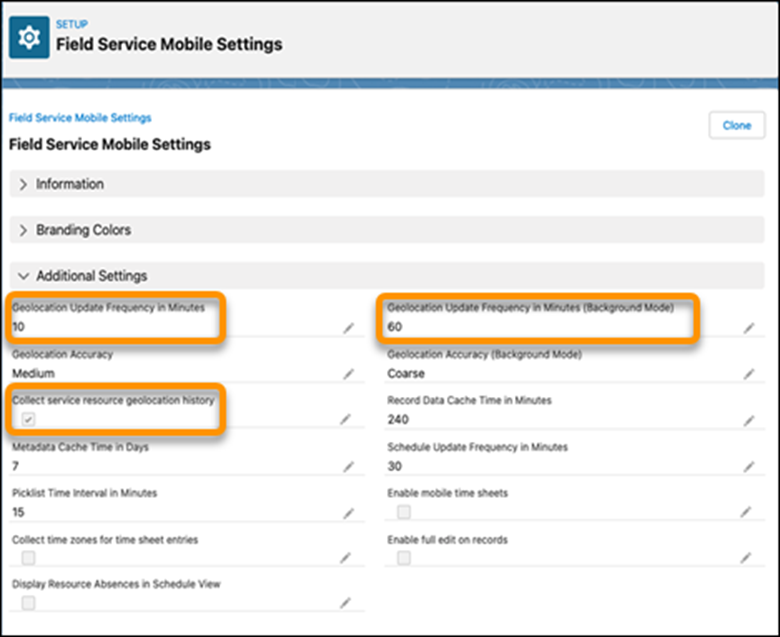
Task: Edit Record Data Cache Time pencil
Action: 749,421
